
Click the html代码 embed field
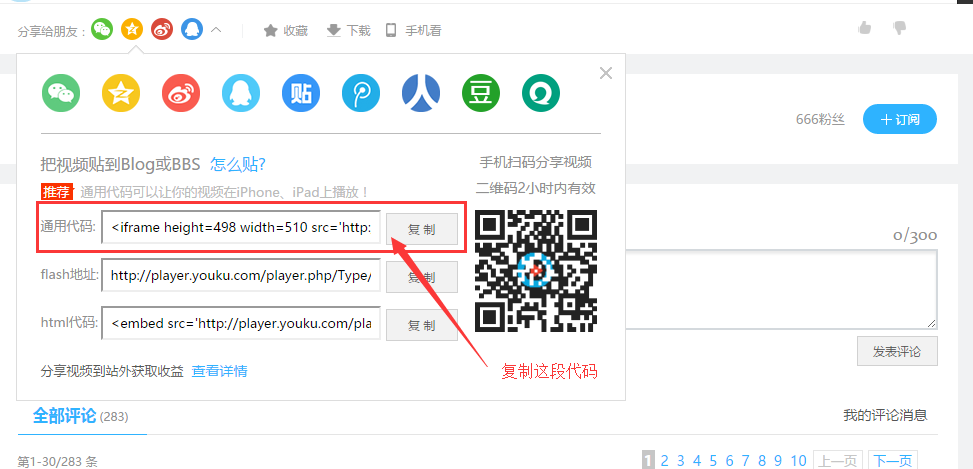241,323
